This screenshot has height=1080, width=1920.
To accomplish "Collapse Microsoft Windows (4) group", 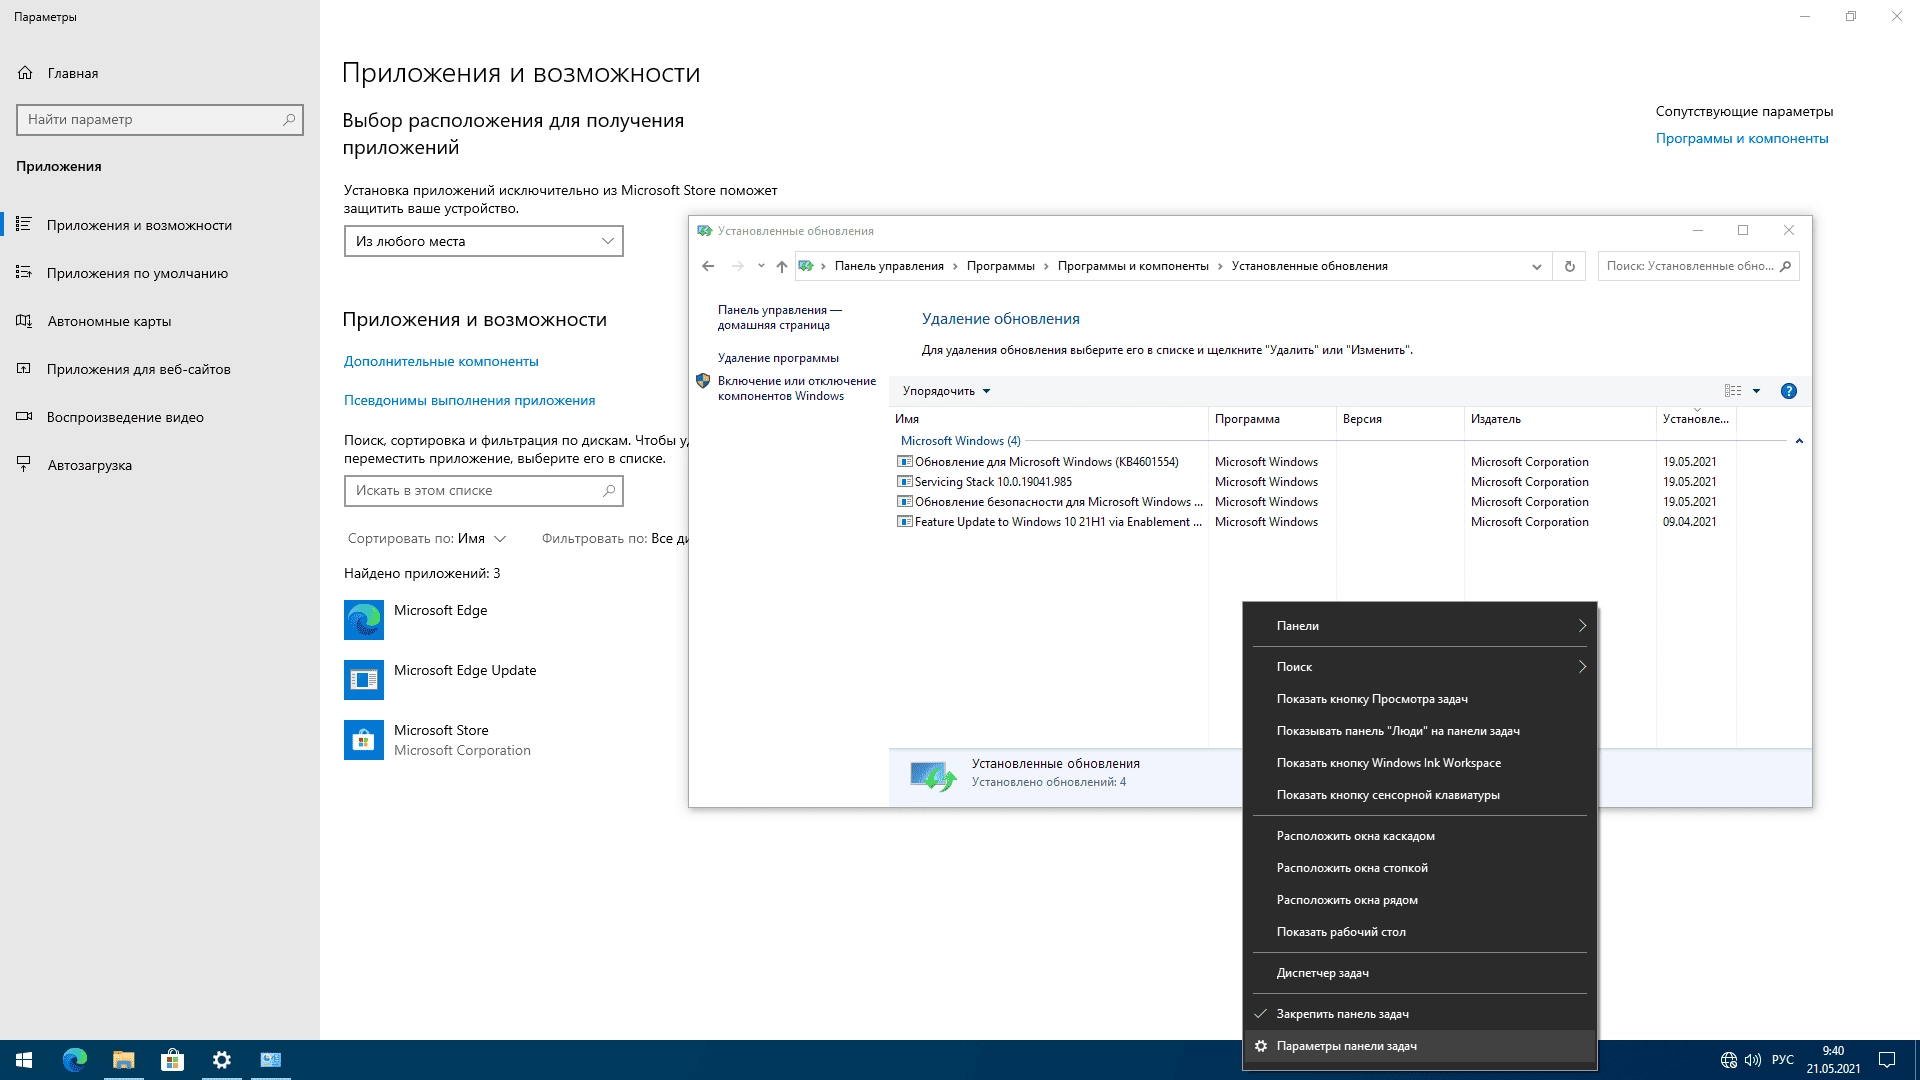I will tap(1799, 441).
